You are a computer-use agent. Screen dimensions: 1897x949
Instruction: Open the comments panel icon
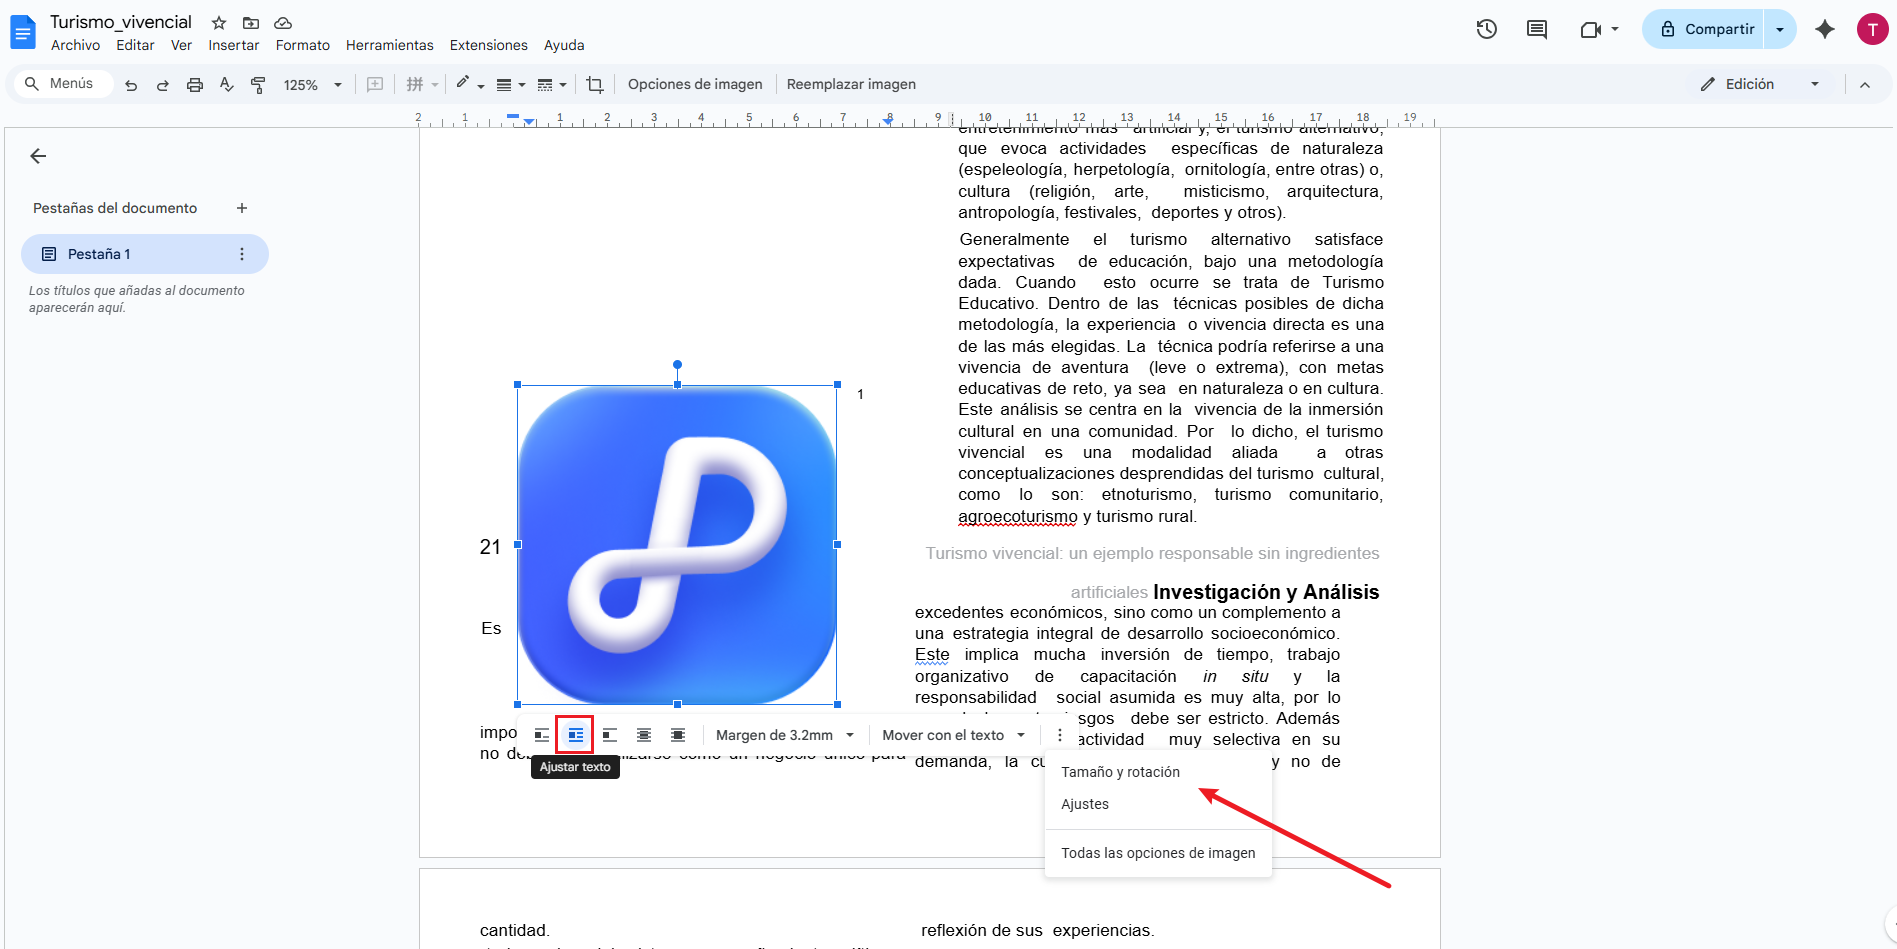[x=1536, y=29]
